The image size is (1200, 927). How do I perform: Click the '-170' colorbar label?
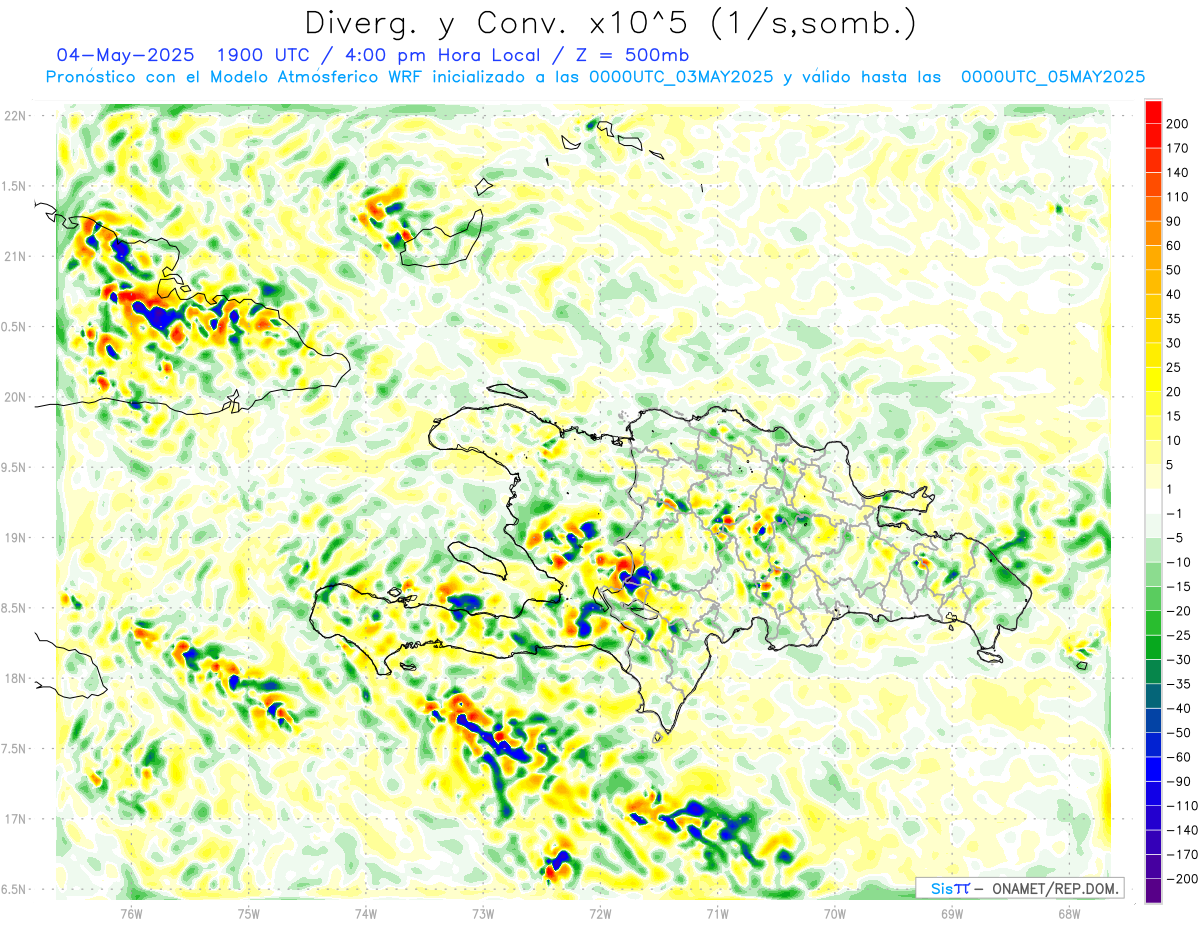(x=1183, y=855)
